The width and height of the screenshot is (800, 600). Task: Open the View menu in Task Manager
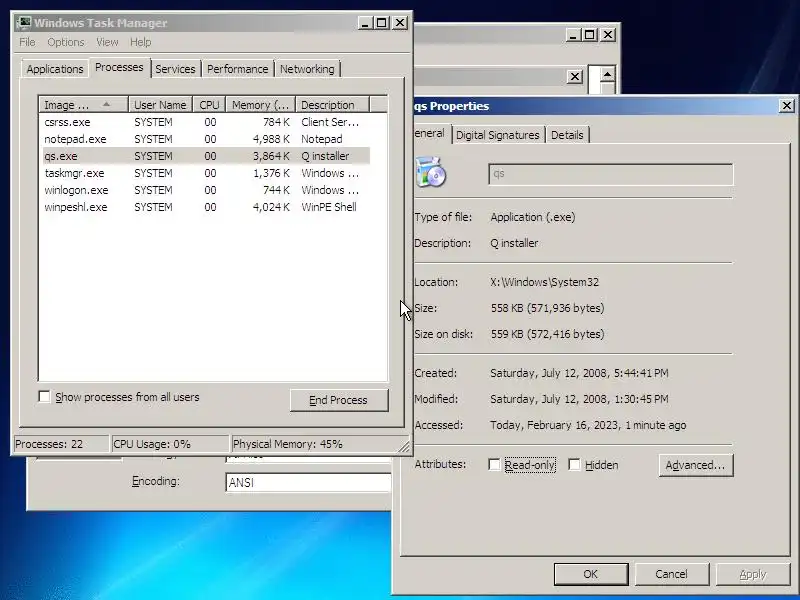pos(107,42)
